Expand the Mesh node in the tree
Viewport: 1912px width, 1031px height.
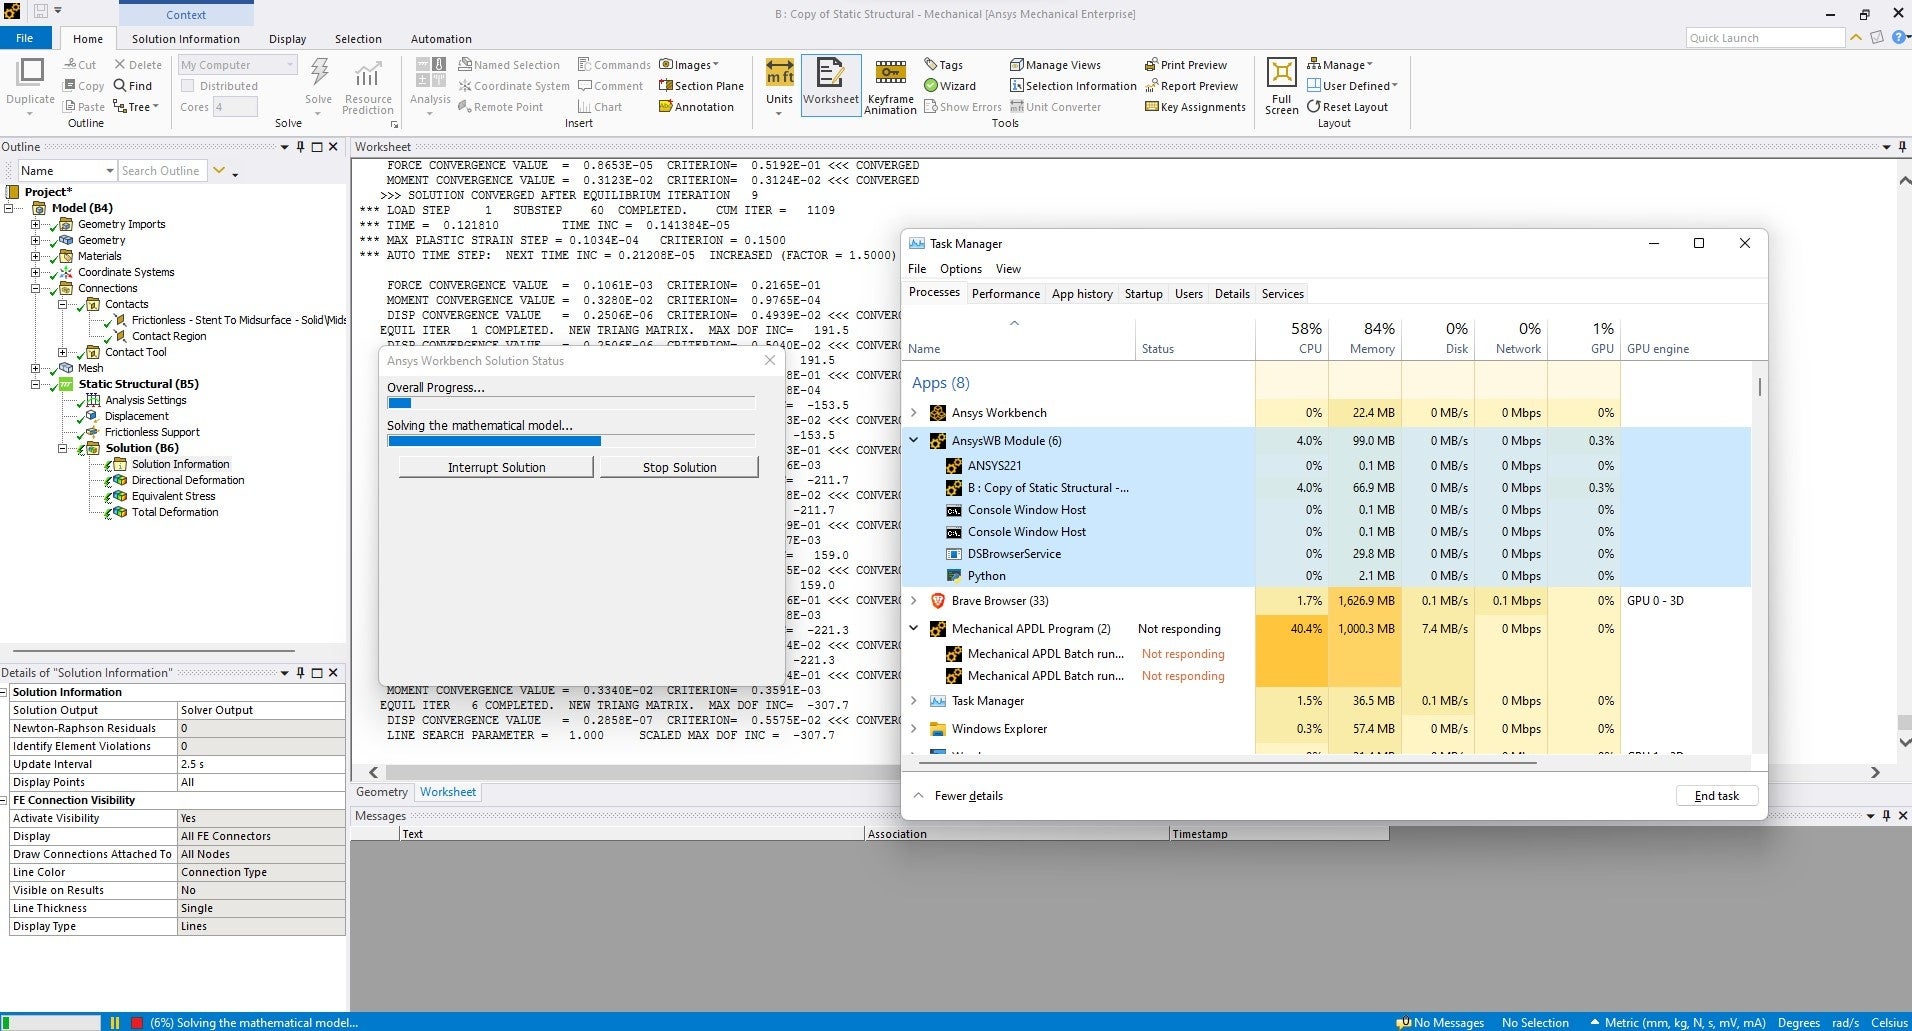pos(36,368)
